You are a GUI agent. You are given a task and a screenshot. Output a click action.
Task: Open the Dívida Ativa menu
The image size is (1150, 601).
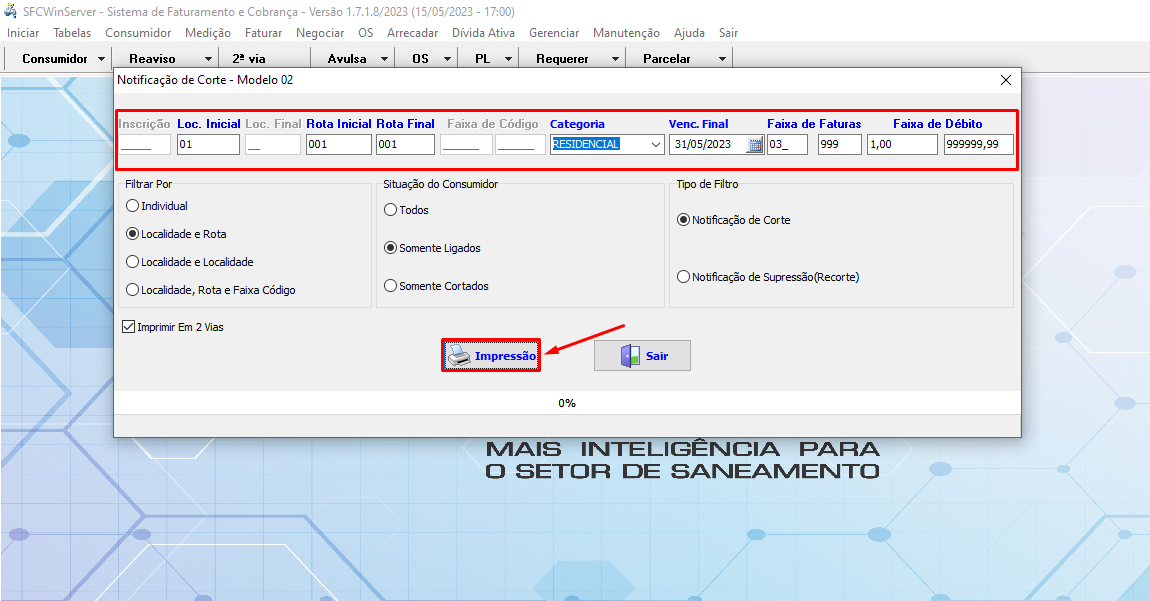(x=483, y=33)
